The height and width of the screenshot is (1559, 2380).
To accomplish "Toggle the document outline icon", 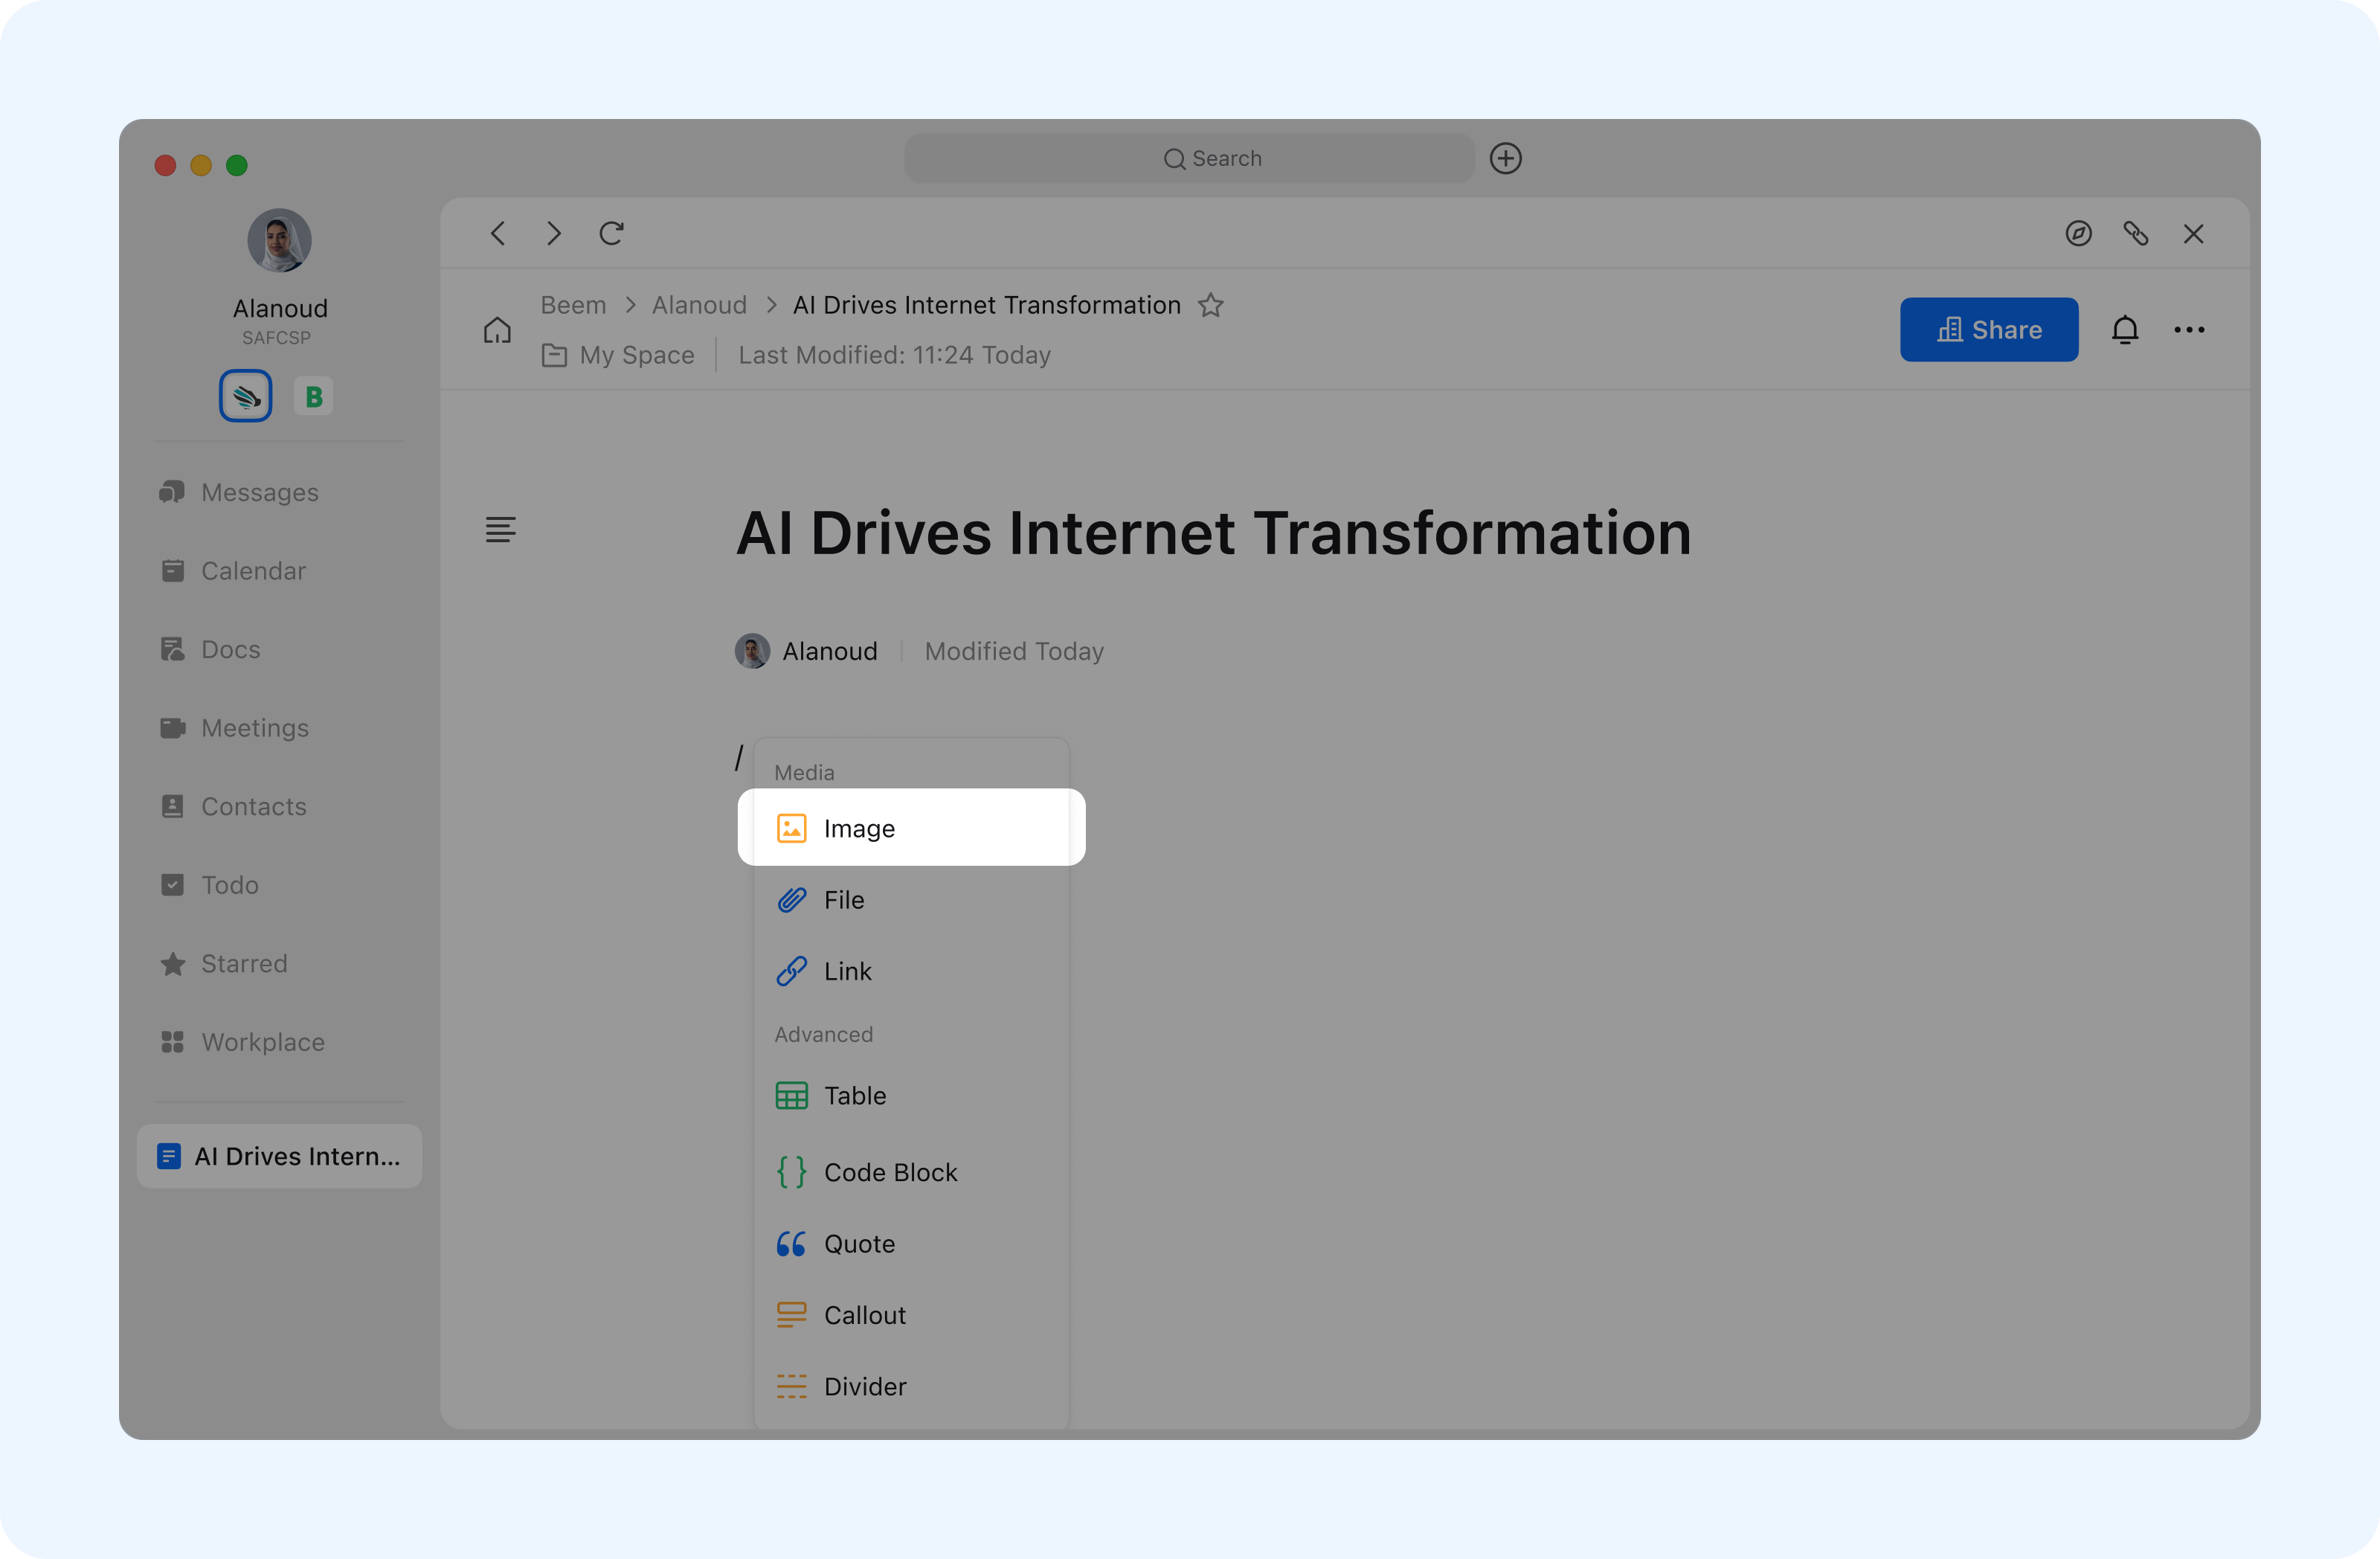I will pos(500,529).
